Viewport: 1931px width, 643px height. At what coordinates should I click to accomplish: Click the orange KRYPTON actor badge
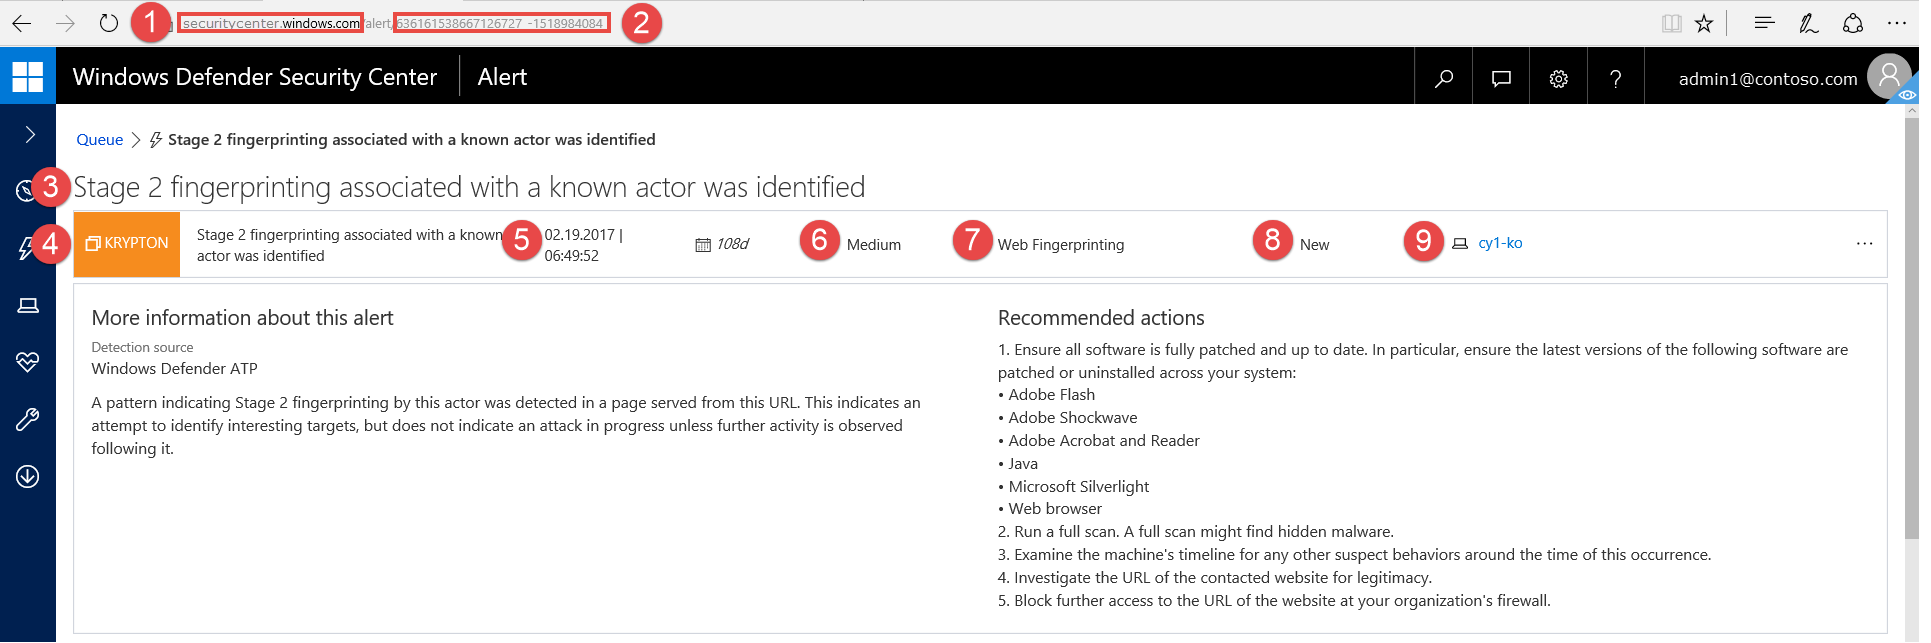[127, 244]
